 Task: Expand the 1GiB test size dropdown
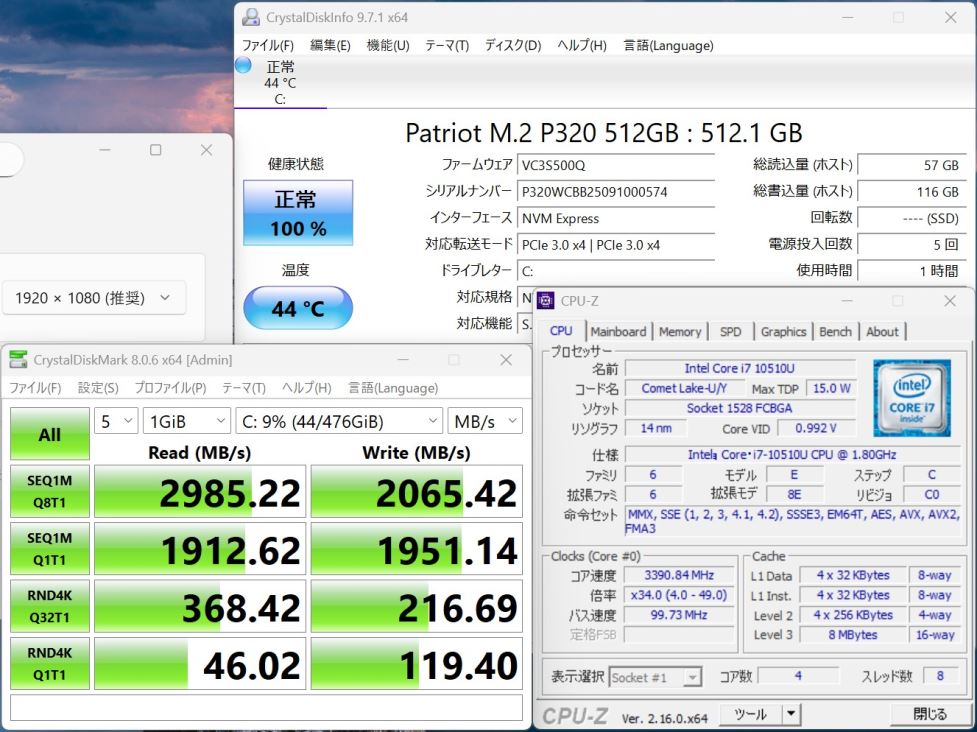click(x=186, y=422)
